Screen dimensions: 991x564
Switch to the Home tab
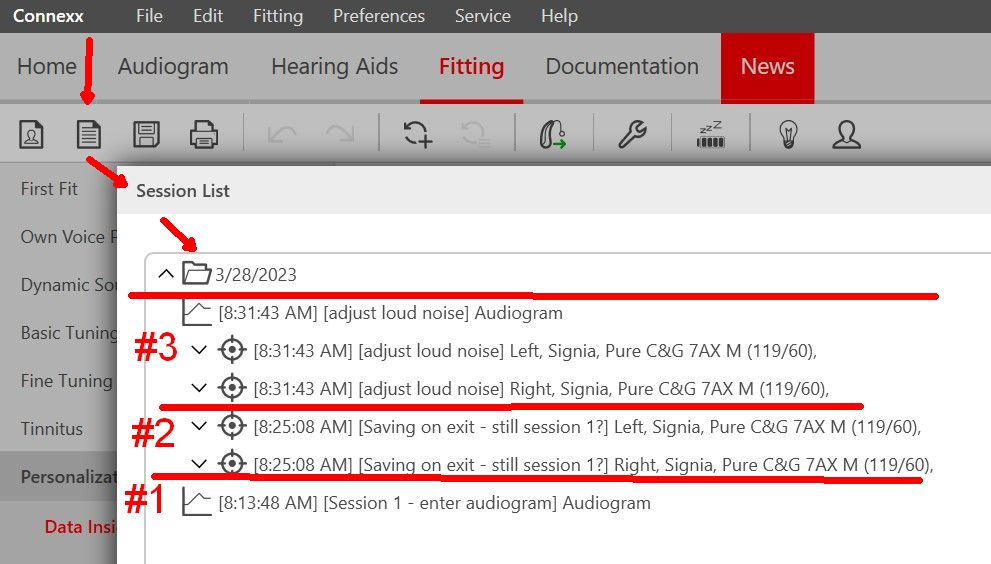47,66
